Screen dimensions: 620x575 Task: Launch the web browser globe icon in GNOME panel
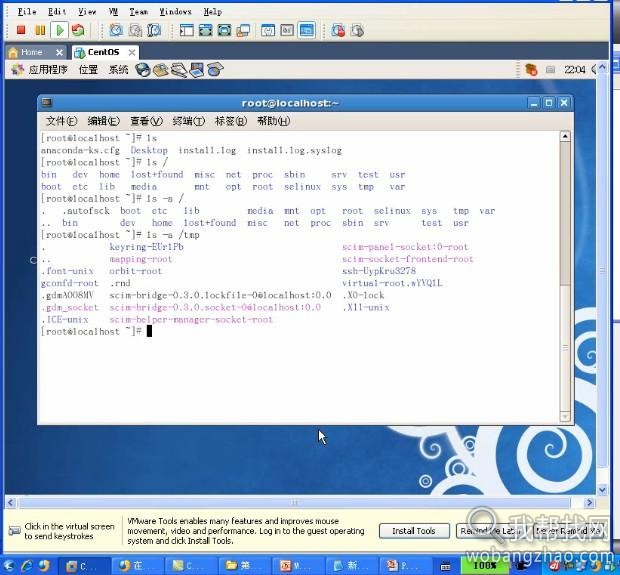point(142,70)
